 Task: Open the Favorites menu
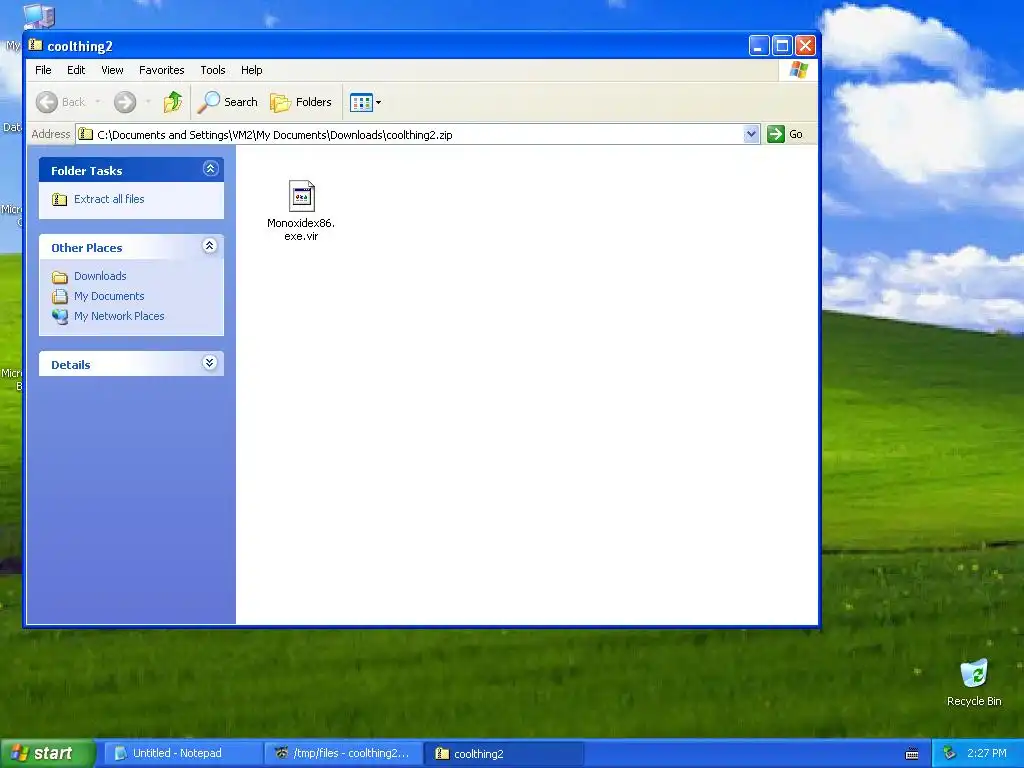pyautogui.click(x=161, y=70)
